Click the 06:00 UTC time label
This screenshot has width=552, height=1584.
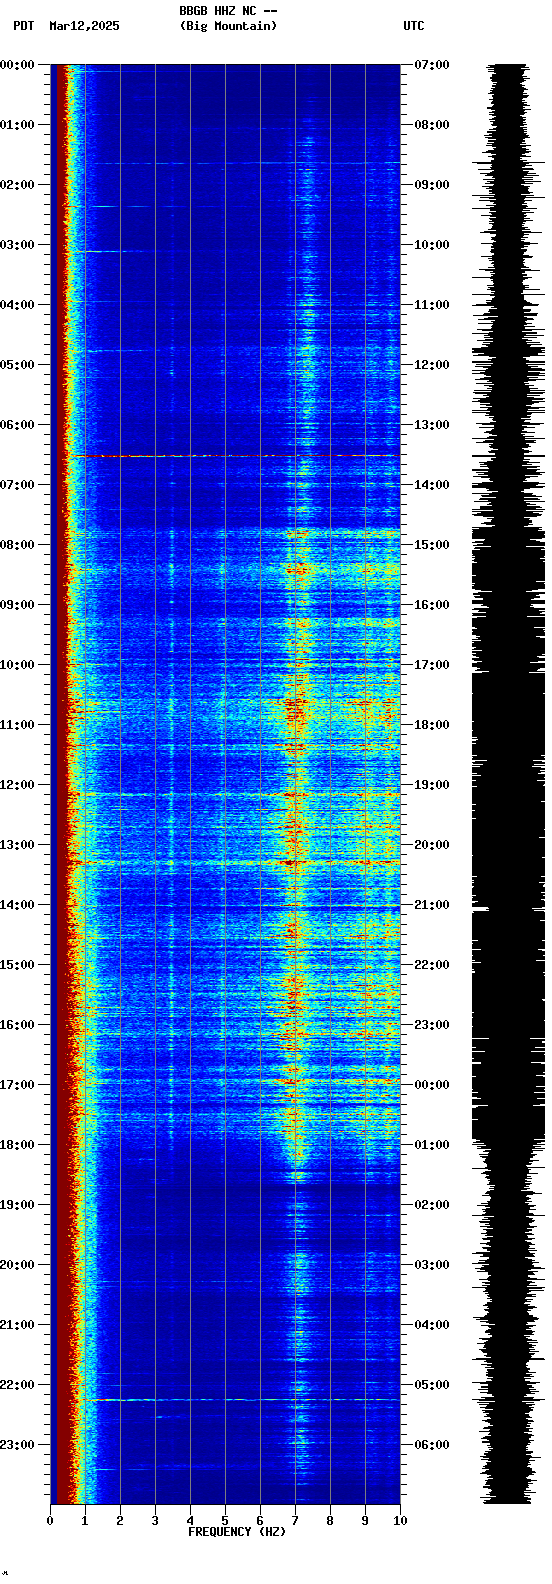pos(432,1445)
